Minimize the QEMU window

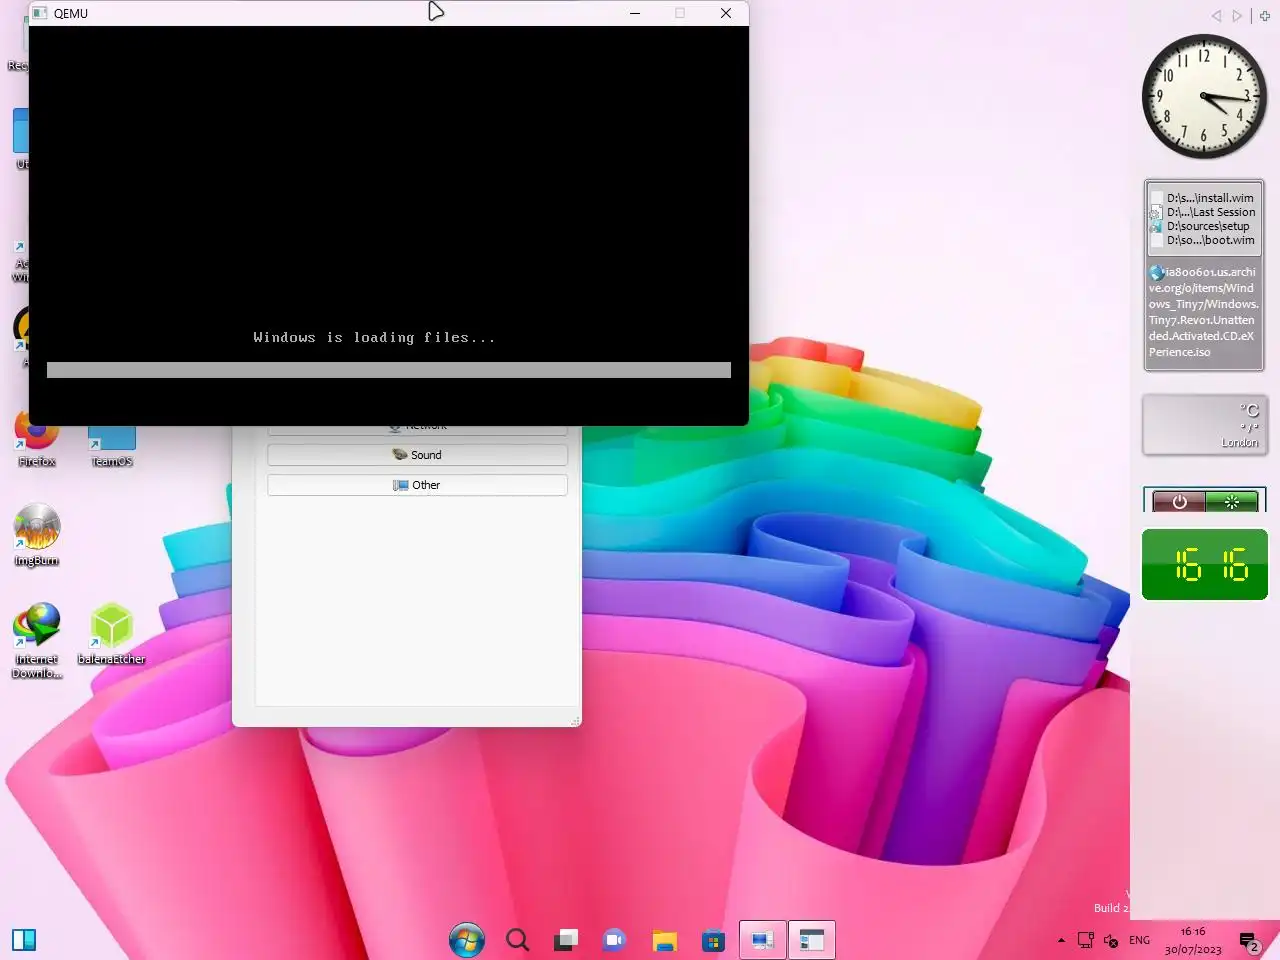point(635,13)
